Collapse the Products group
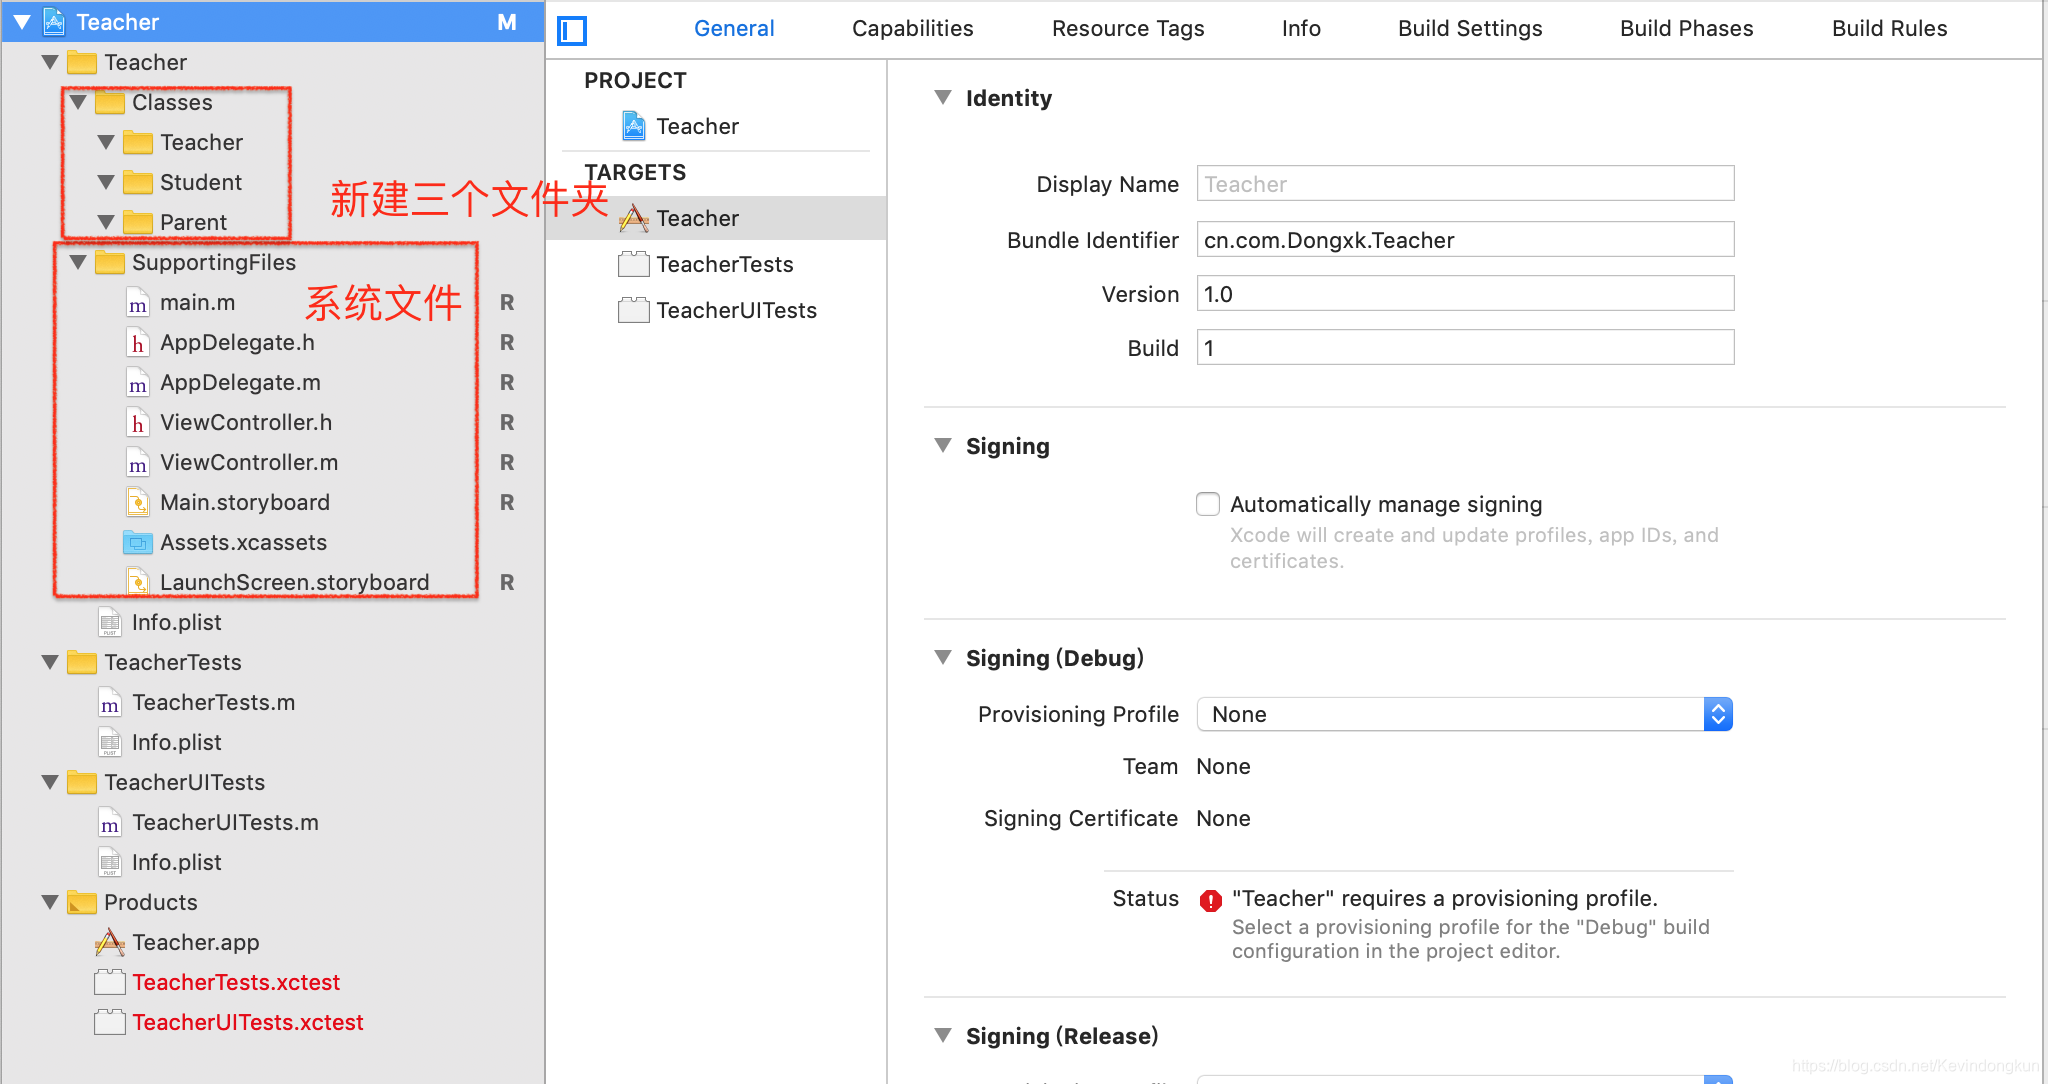2048x1084 pixels. point(50,902)
